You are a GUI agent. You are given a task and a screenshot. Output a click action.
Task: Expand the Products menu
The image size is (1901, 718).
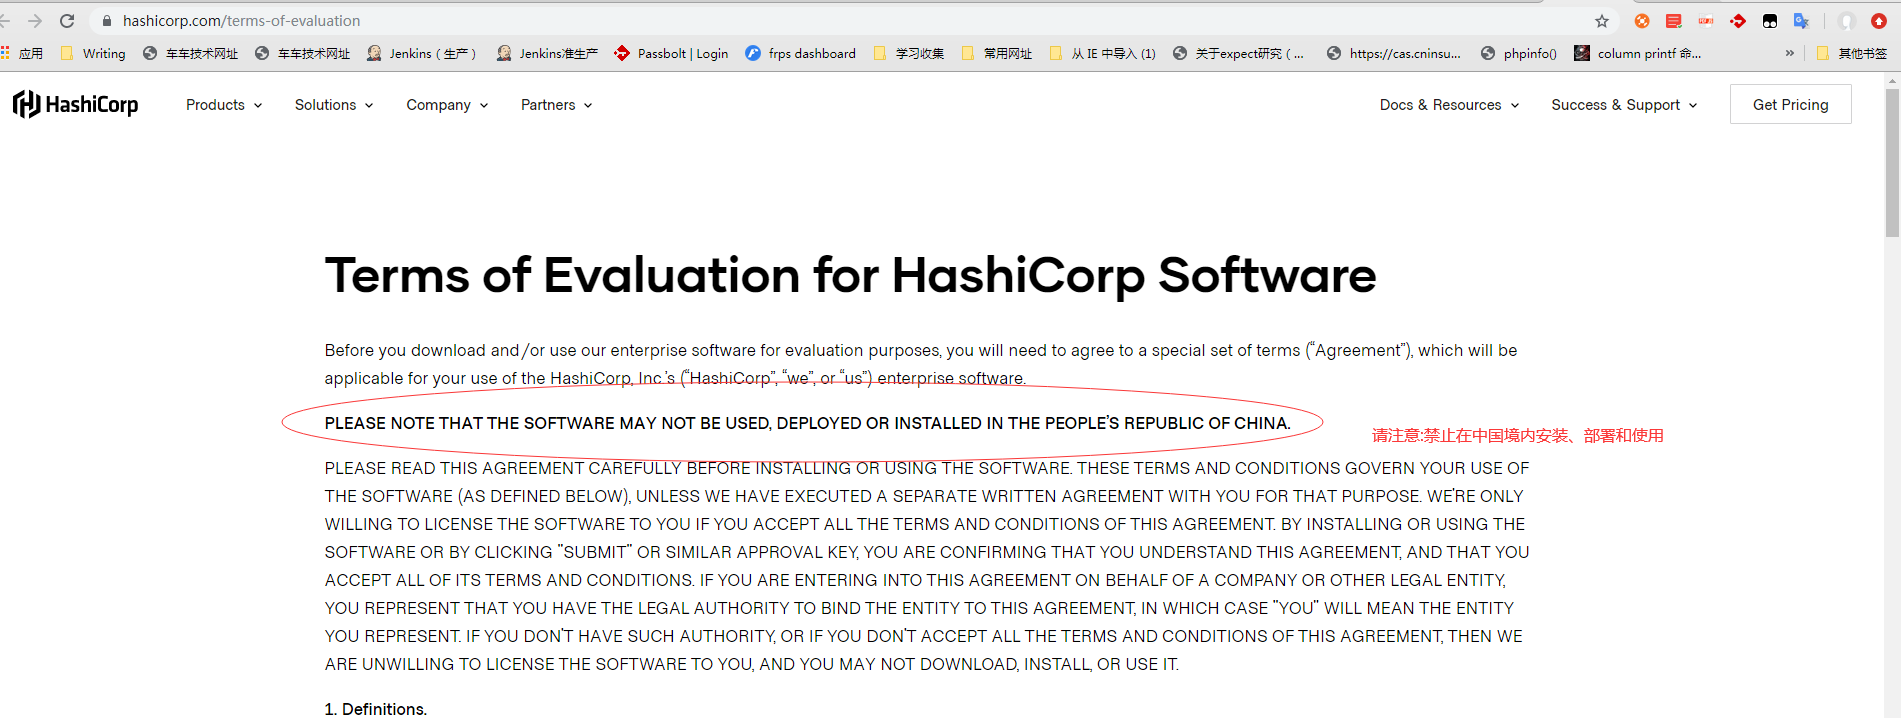(x=224, y=105)
